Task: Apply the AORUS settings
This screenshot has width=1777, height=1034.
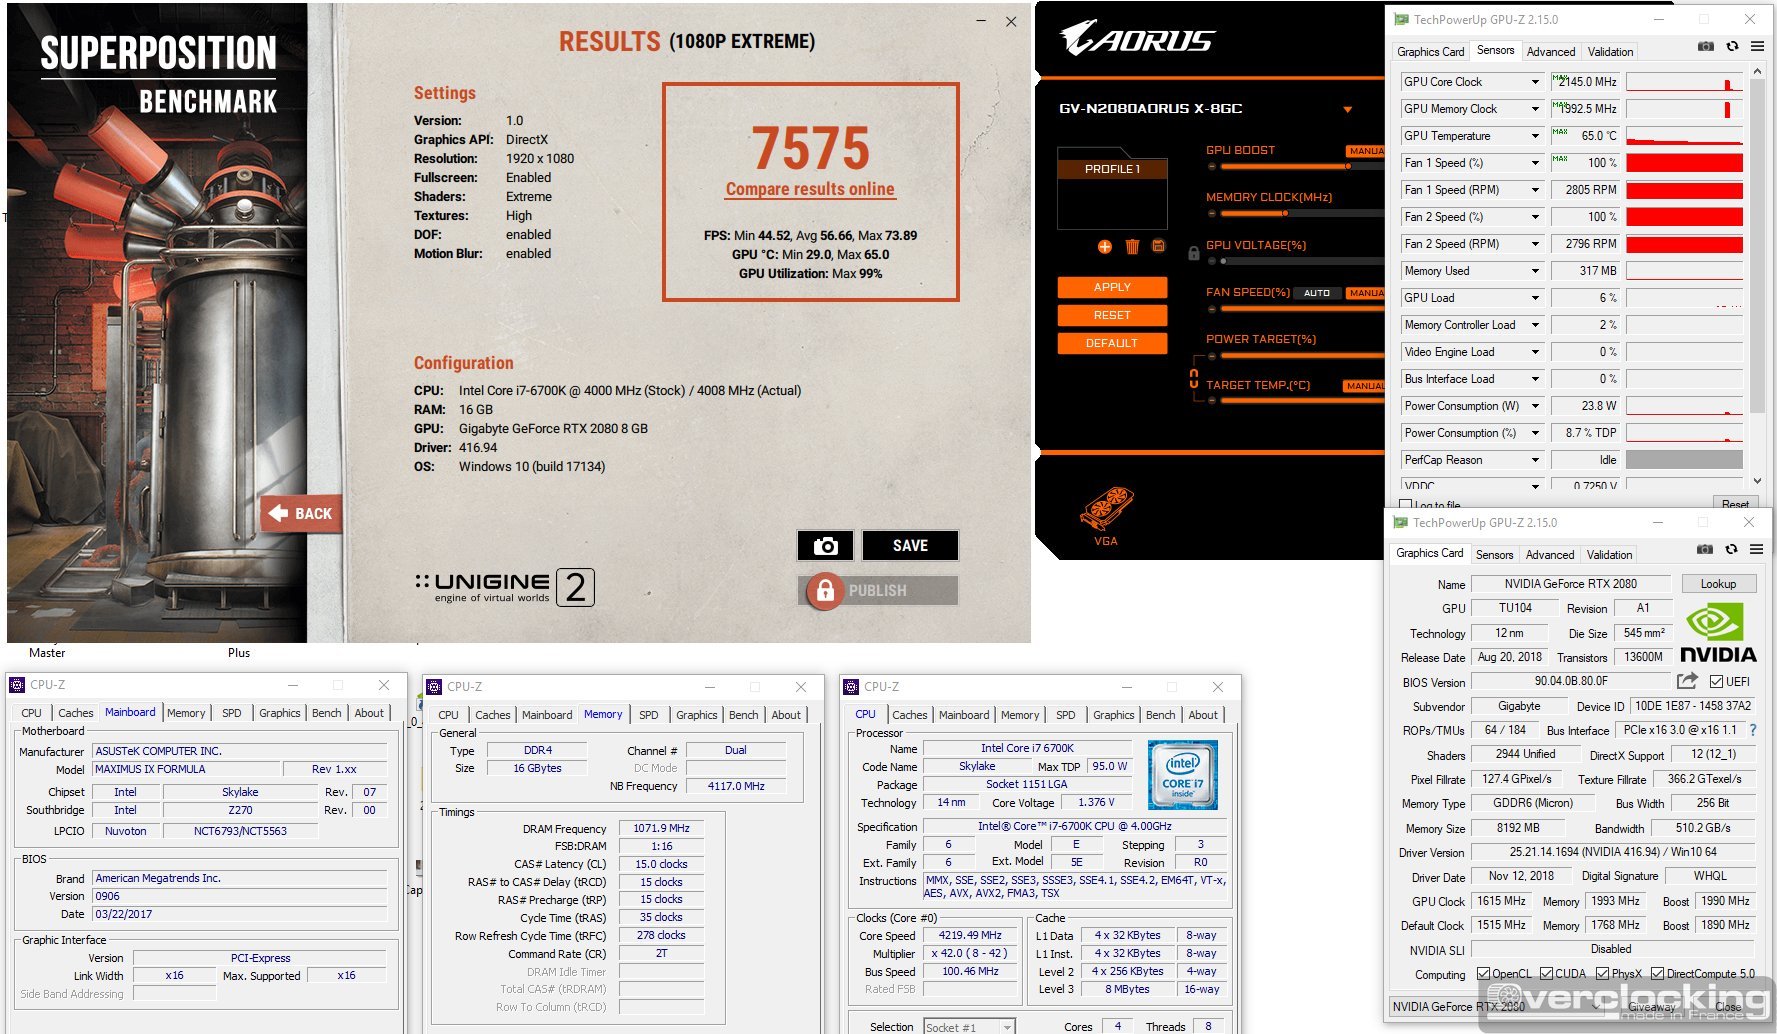Action: 1112,287
